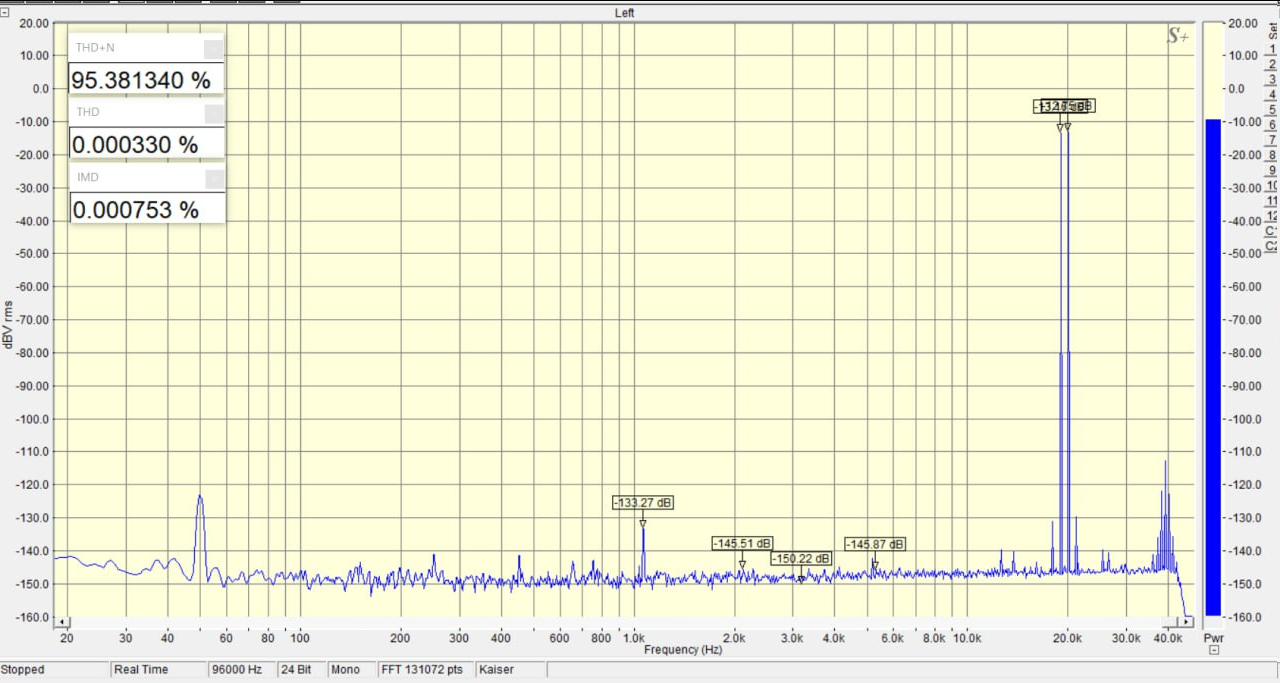Click the Real Time status field
Image resolution: width=1280 pixels, height=683 pixels.
(x=159, y=670)
